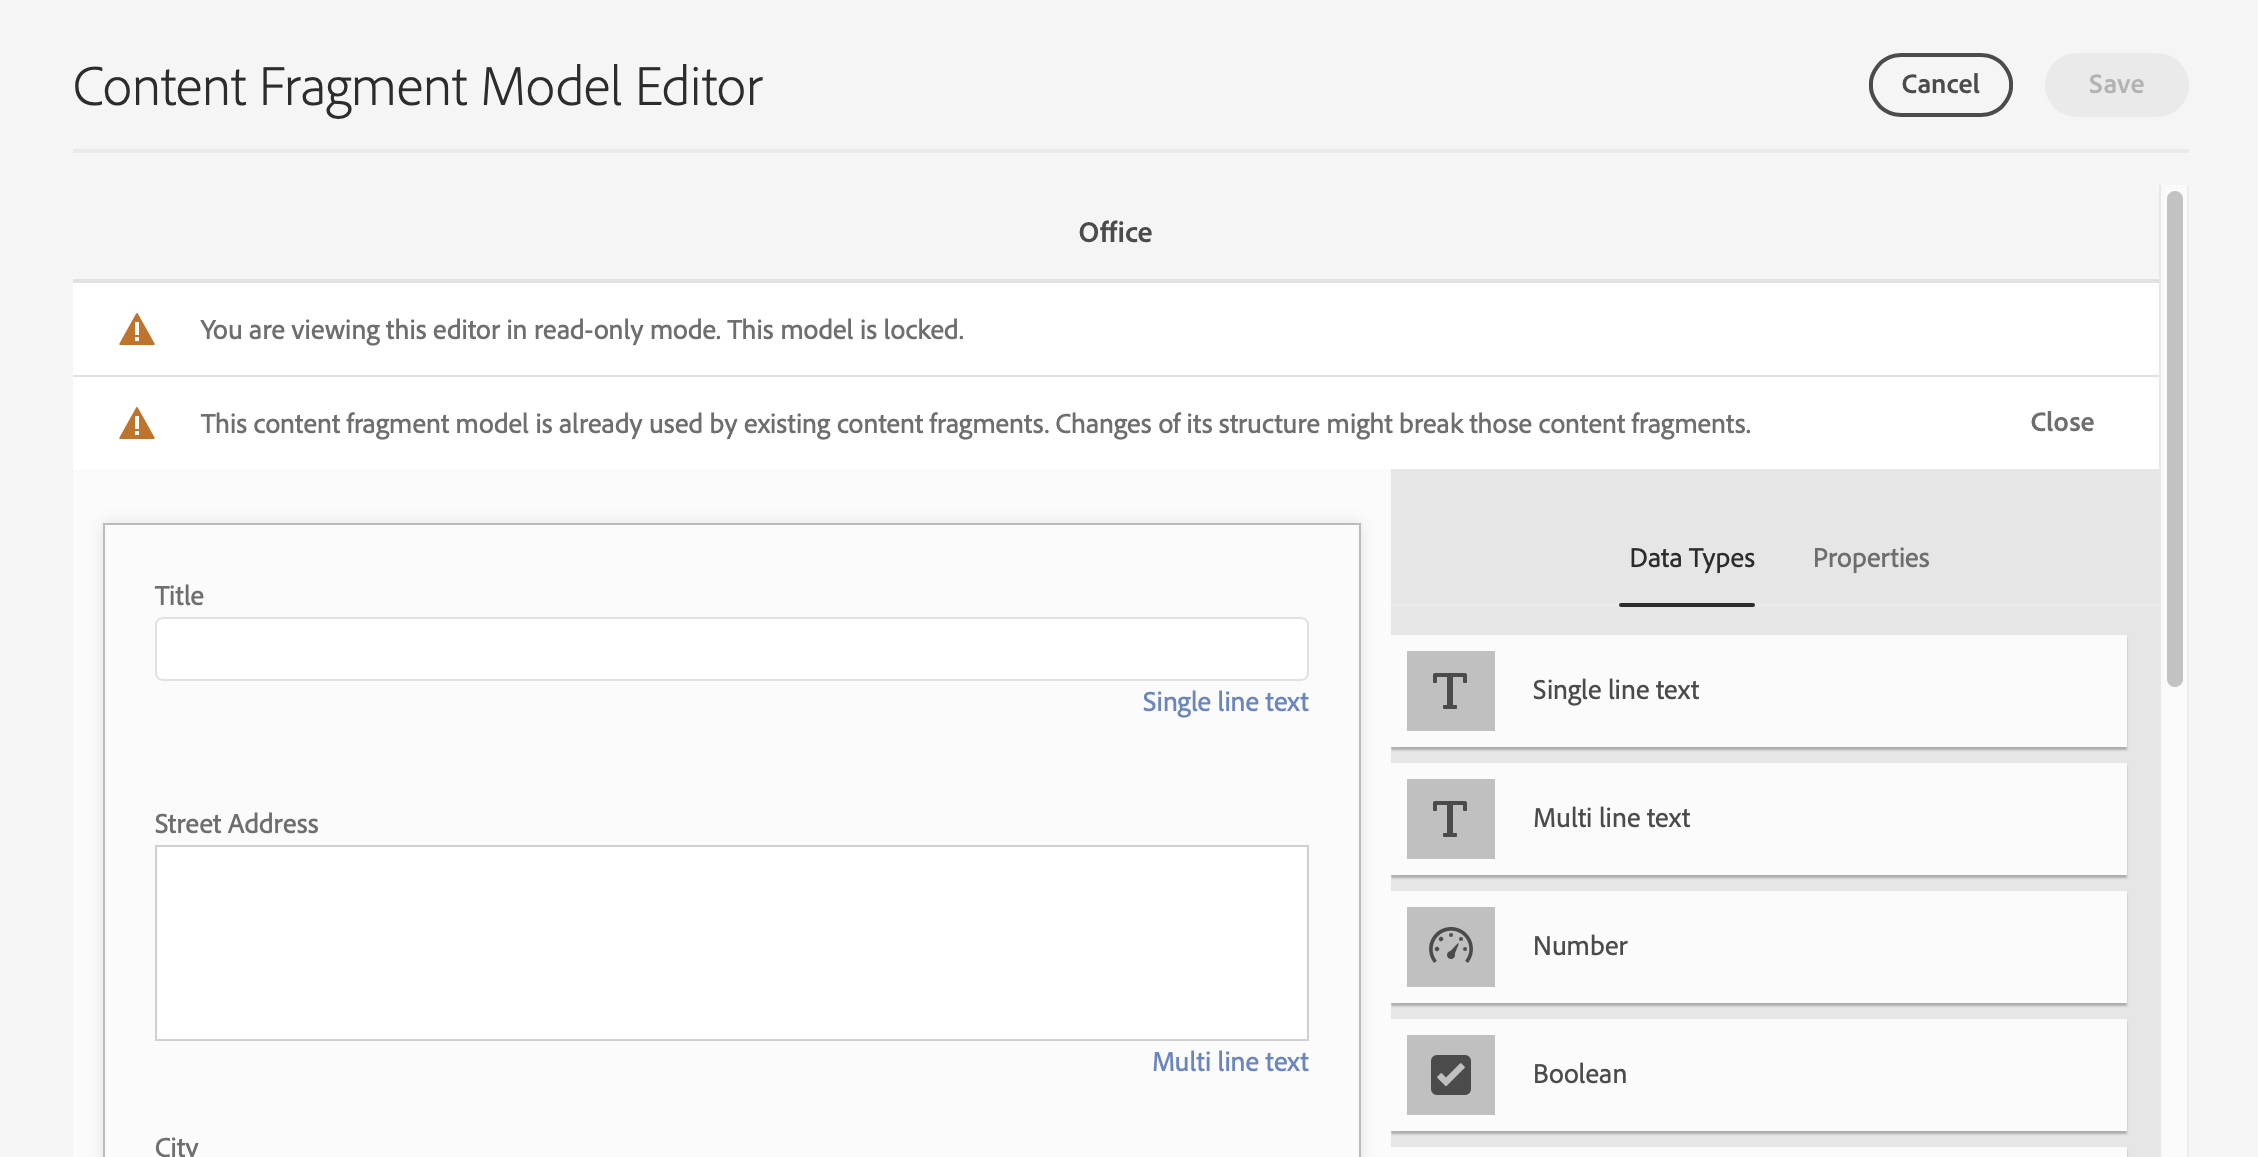Select the Data Types tab

point(1691,558)
